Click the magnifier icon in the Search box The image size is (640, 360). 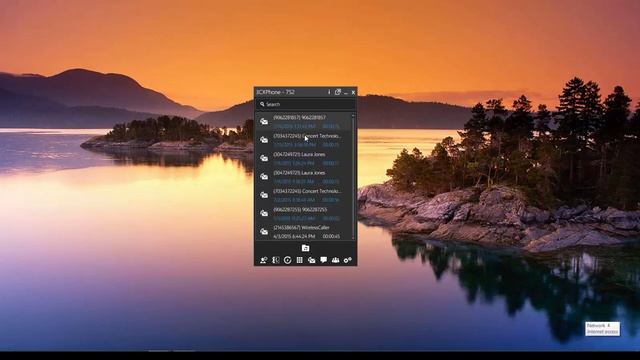click(x=262, y=104)
